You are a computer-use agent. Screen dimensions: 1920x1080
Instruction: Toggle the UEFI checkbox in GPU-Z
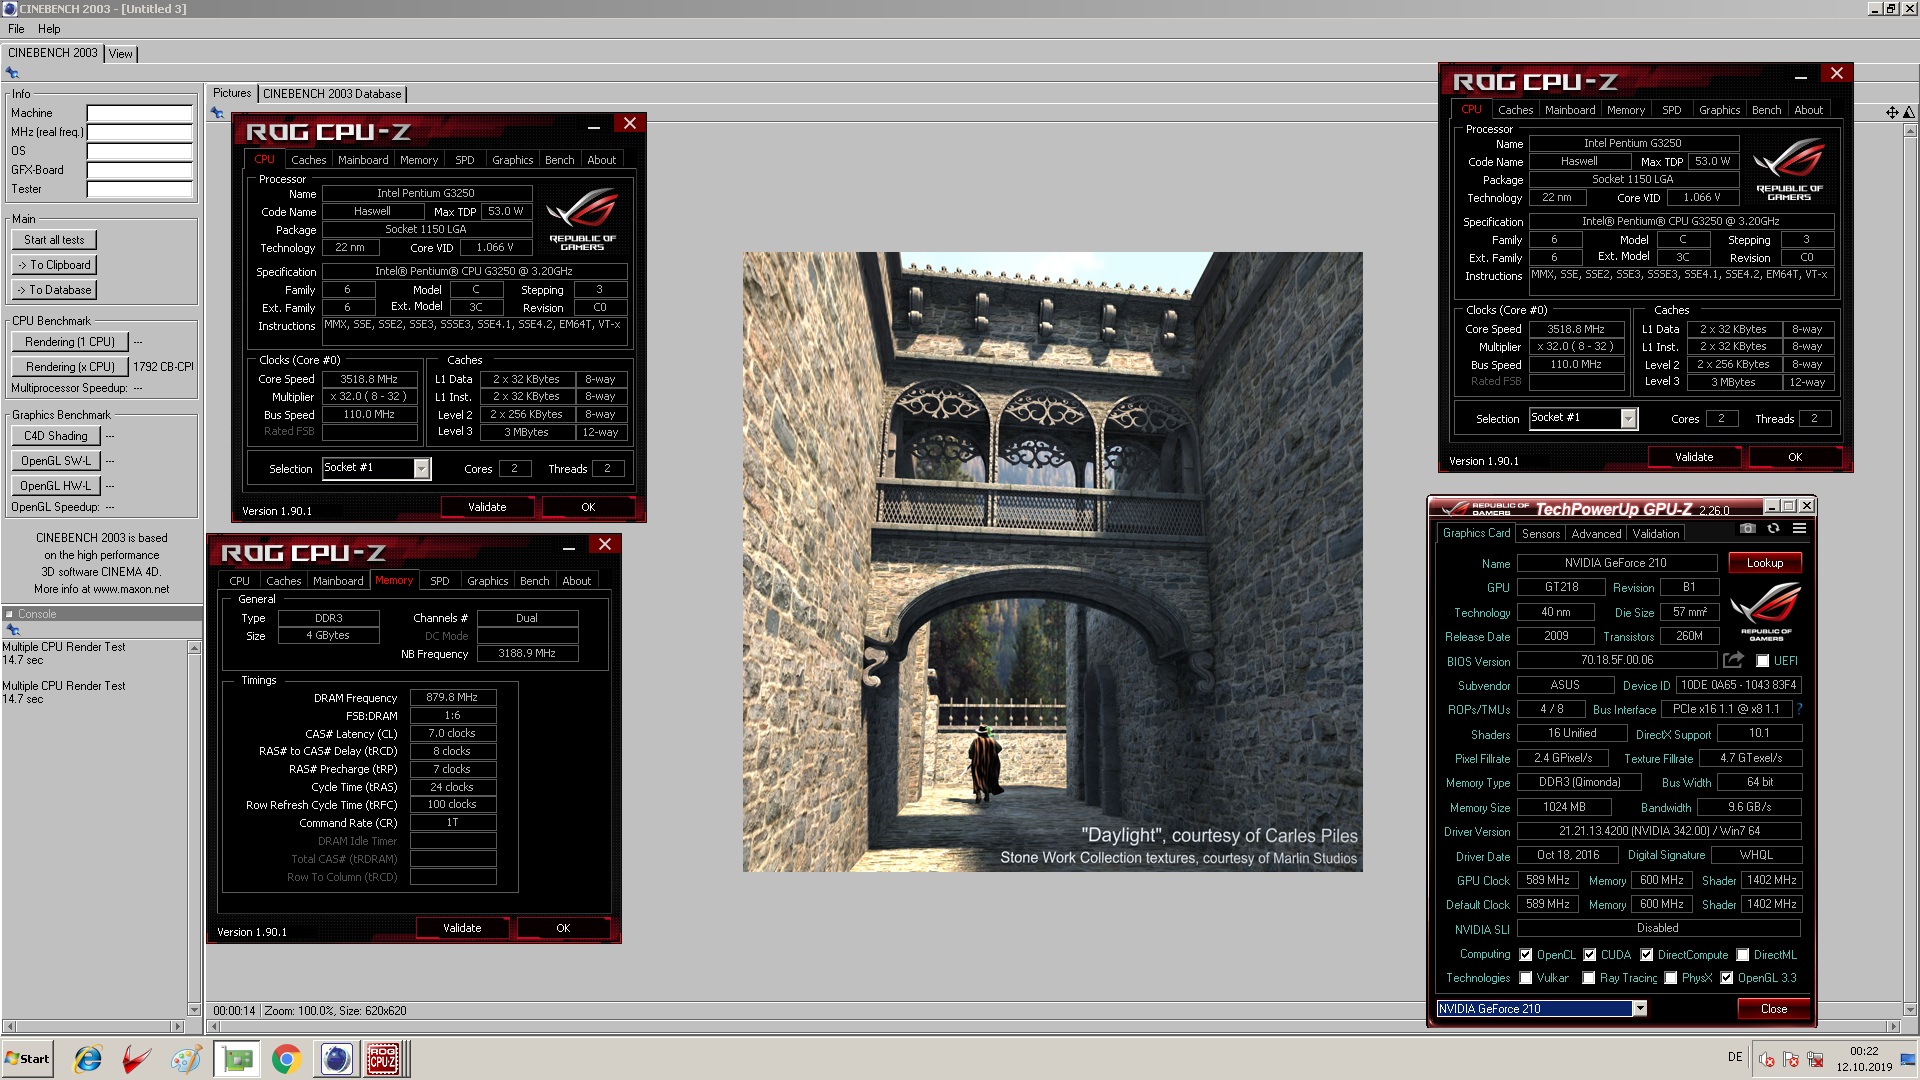coord(1762,661)
